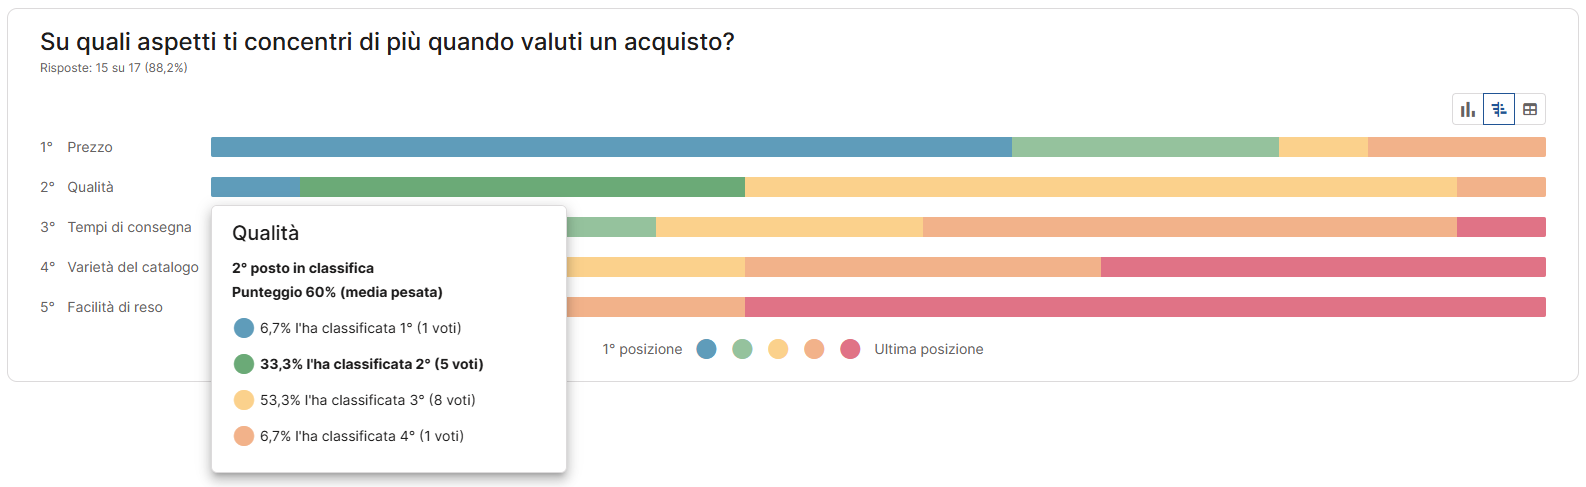
Task: Click the red segment of Varietà del catalogo bar
Action: click(1323, 267)
